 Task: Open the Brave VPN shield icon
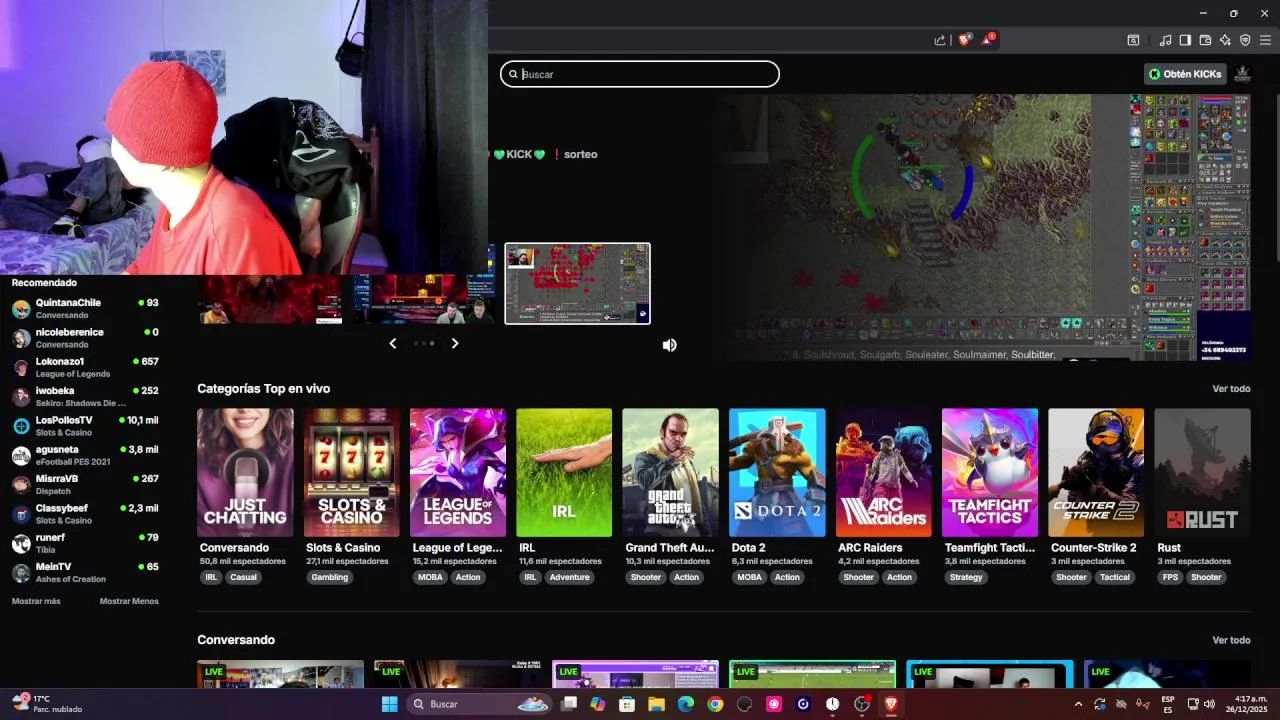pos(1245,40)
